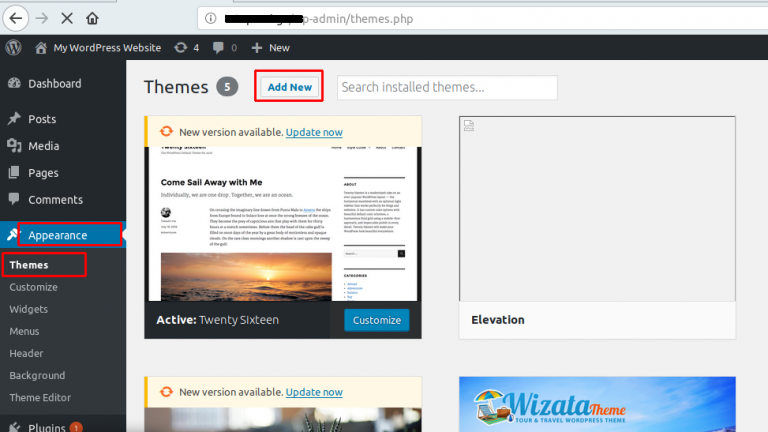Screen dimensions: 768x432
Task: Stop page loading with the X button
Action: tap(67, 19)
